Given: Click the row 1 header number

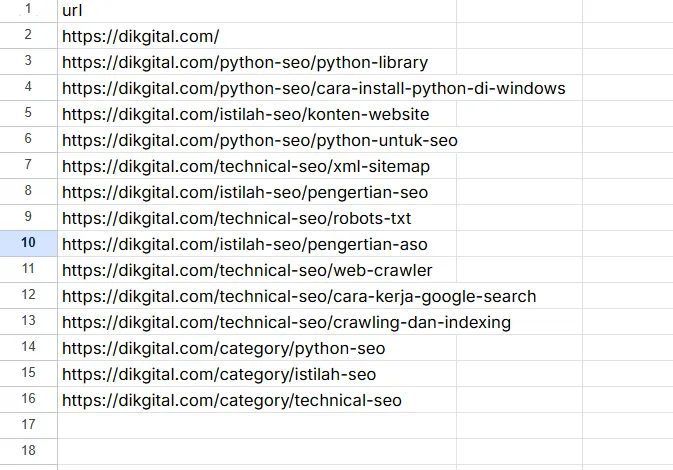Looking at the screenshot, I should (28, 10).
